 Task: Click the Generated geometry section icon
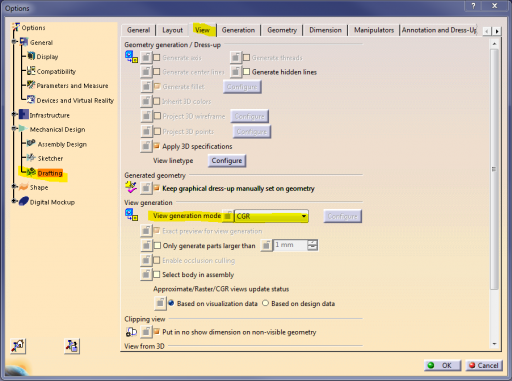[131, 187]
